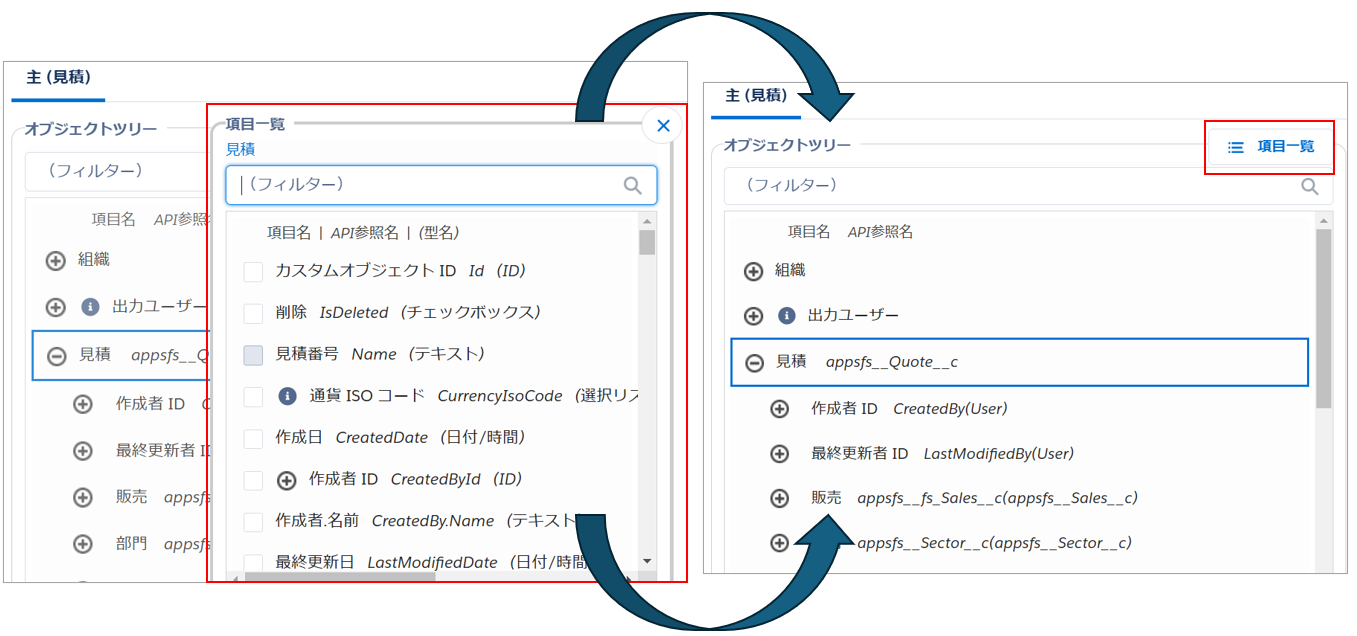Click the list icon on 項目一覧 button

[1235, 147]
